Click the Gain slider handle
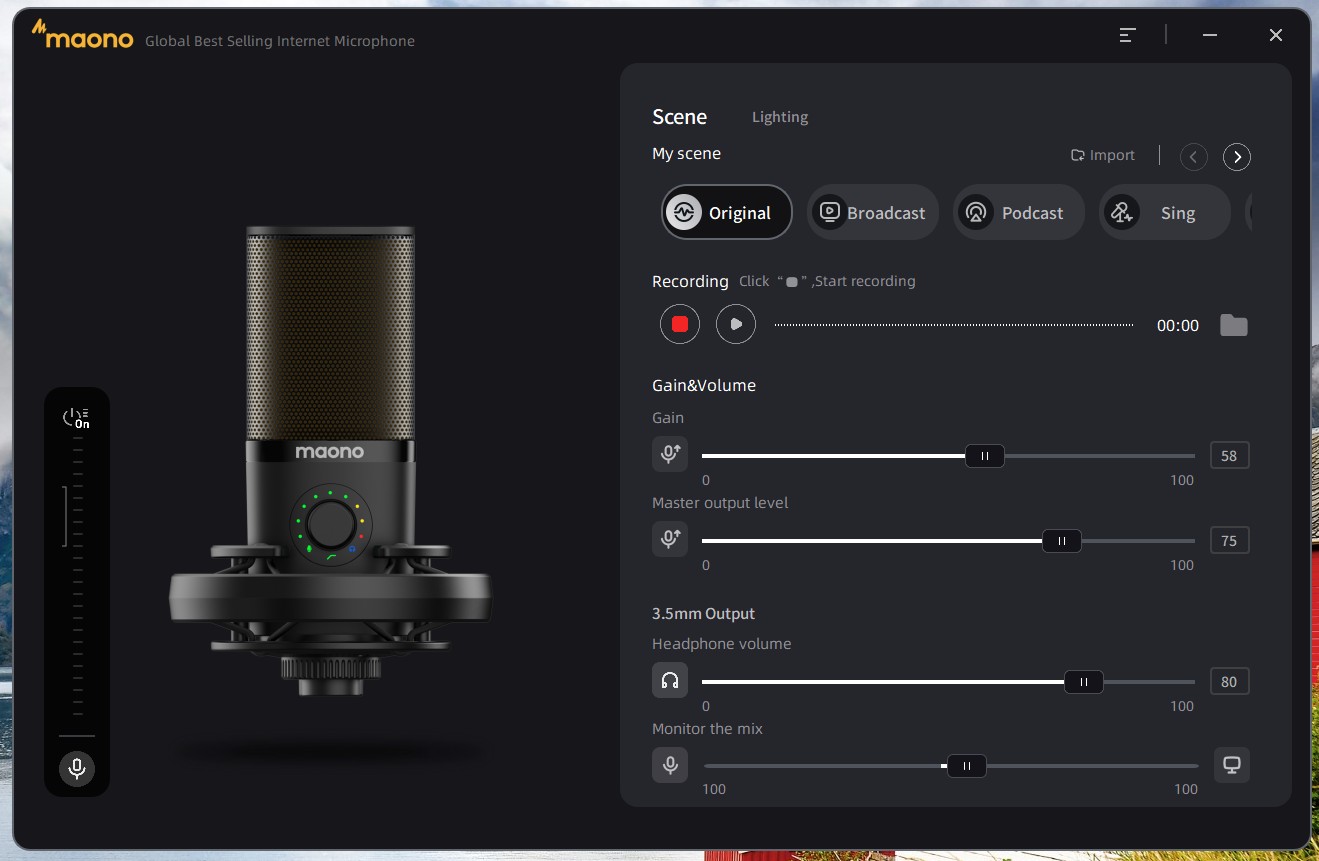Screen dimensions: 1319x861 click(x=985, y=456)
